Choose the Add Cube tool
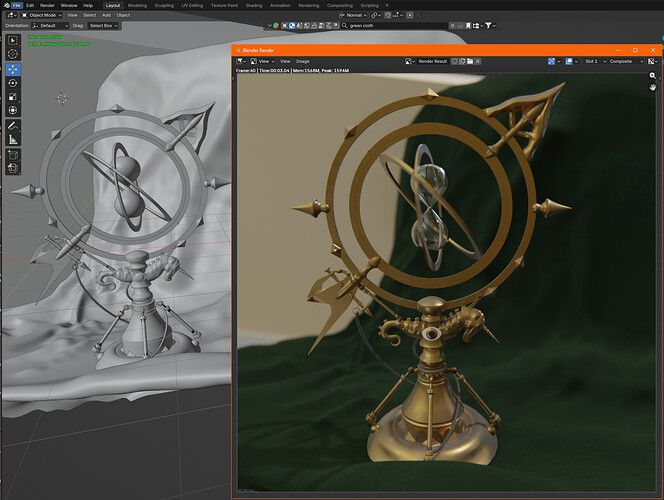 13,155
